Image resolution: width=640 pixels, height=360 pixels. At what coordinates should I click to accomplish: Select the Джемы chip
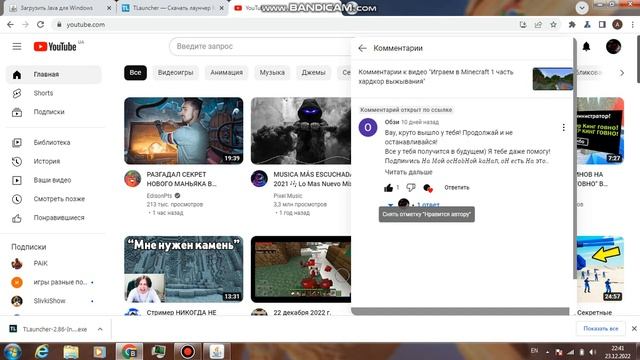tap(313, 73)
